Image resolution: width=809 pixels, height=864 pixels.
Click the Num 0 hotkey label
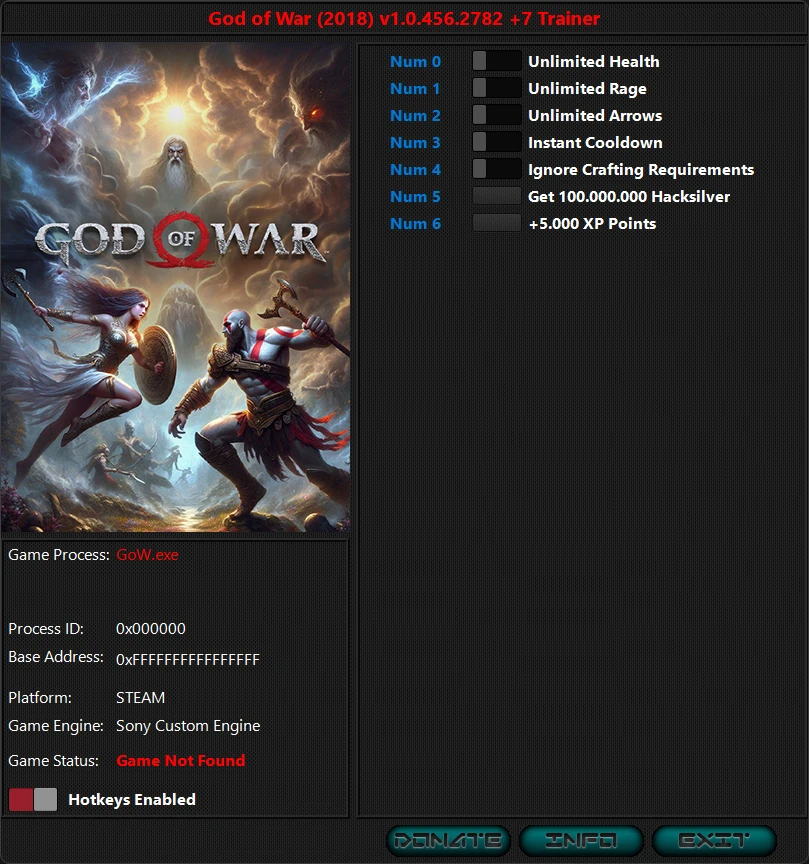(416, 61)
